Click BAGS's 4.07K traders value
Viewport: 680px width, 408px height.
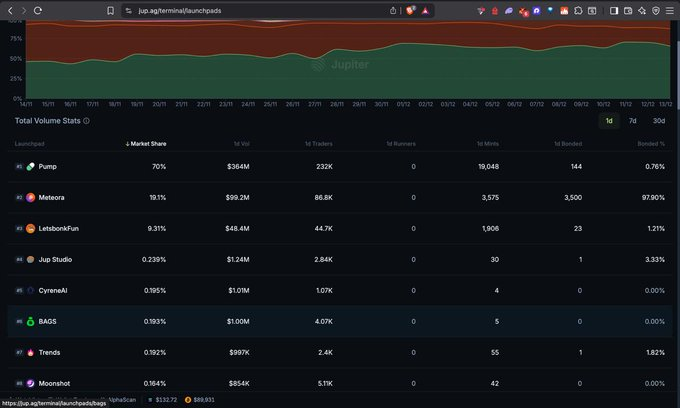(x=324, y=322)
